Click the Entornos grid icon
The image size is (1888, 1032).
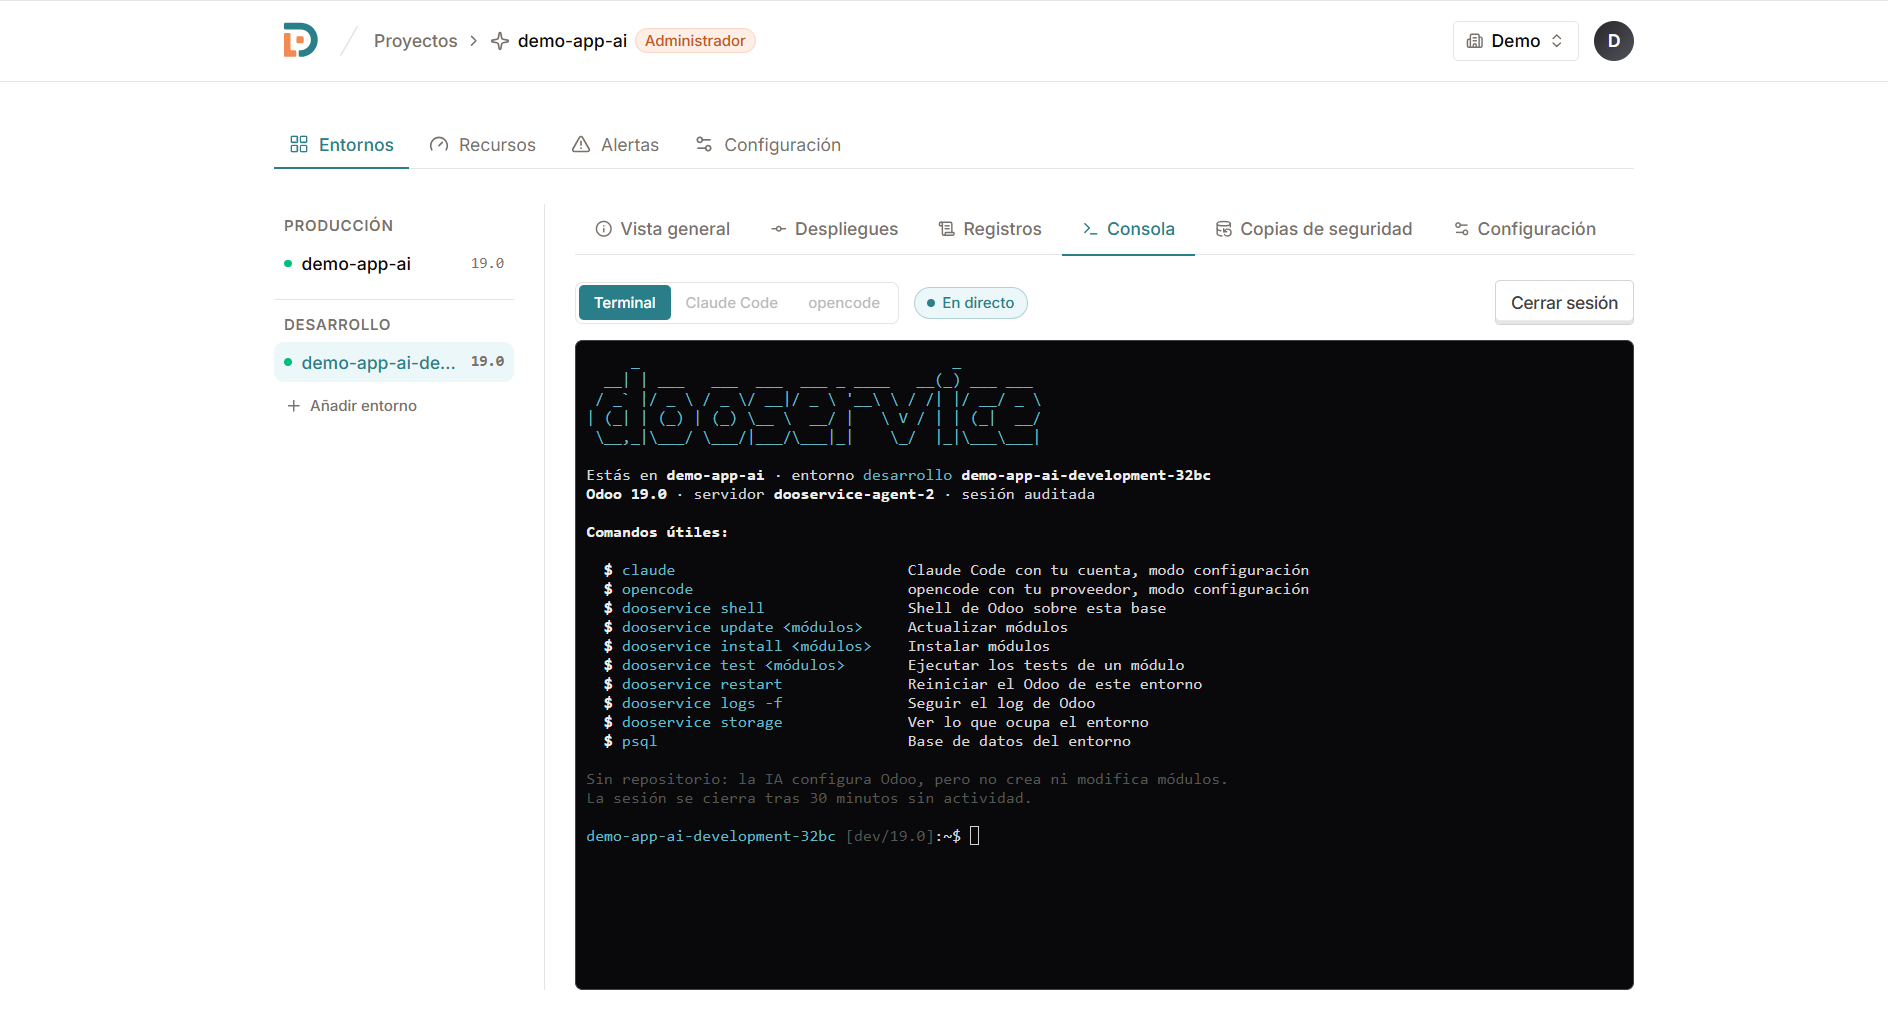(x=298, y=144)
